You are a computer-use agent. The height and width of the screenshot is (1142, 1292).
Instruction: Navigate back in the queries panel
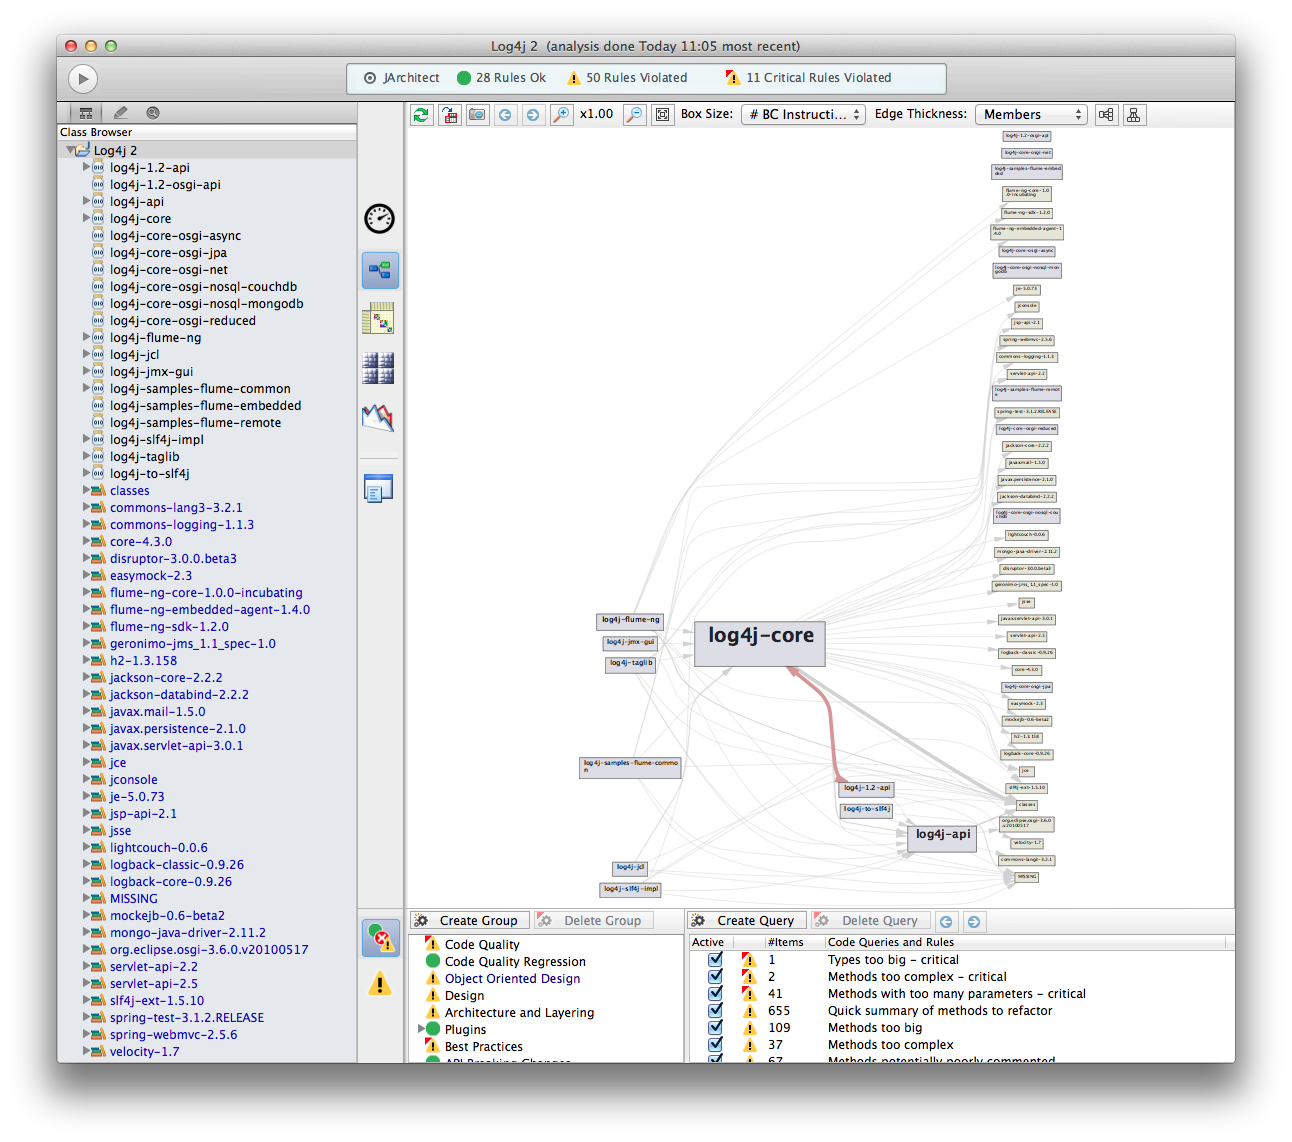coord(946,921)
